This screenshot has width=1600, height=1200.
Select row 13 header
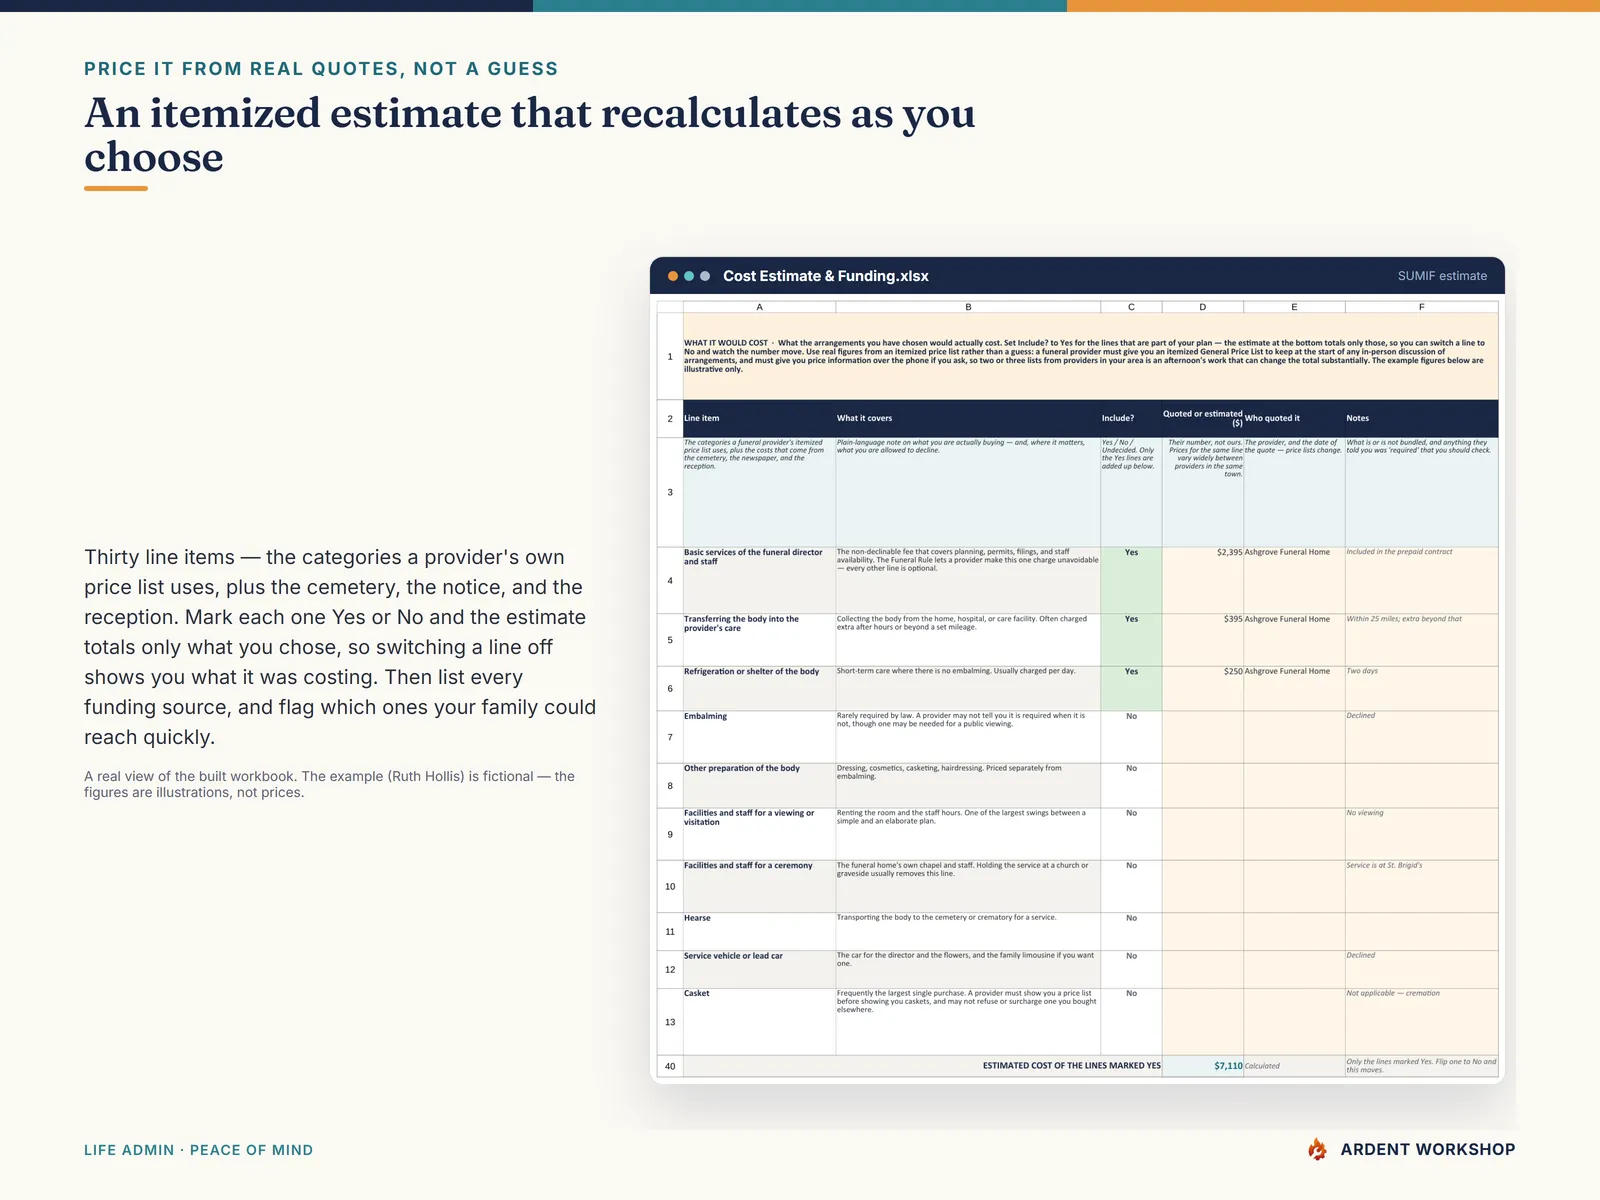(670, 1022)
